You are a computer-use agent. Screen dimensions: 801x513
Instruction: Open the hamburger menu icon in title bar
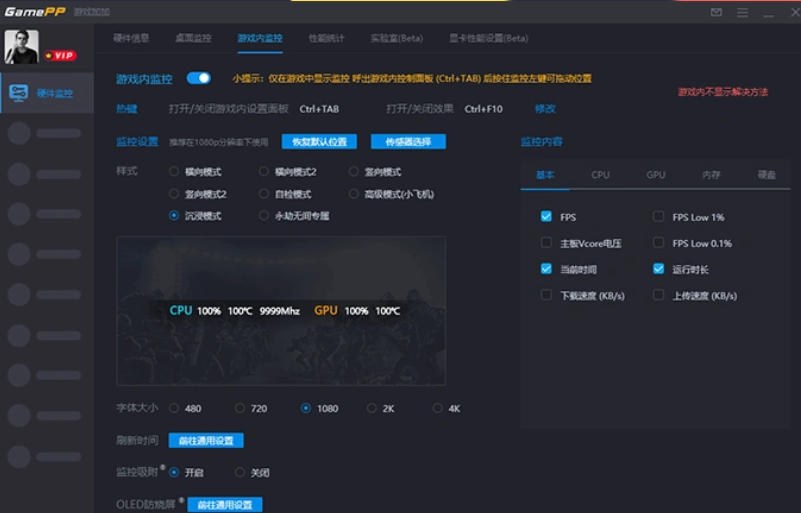pos(742,12)
